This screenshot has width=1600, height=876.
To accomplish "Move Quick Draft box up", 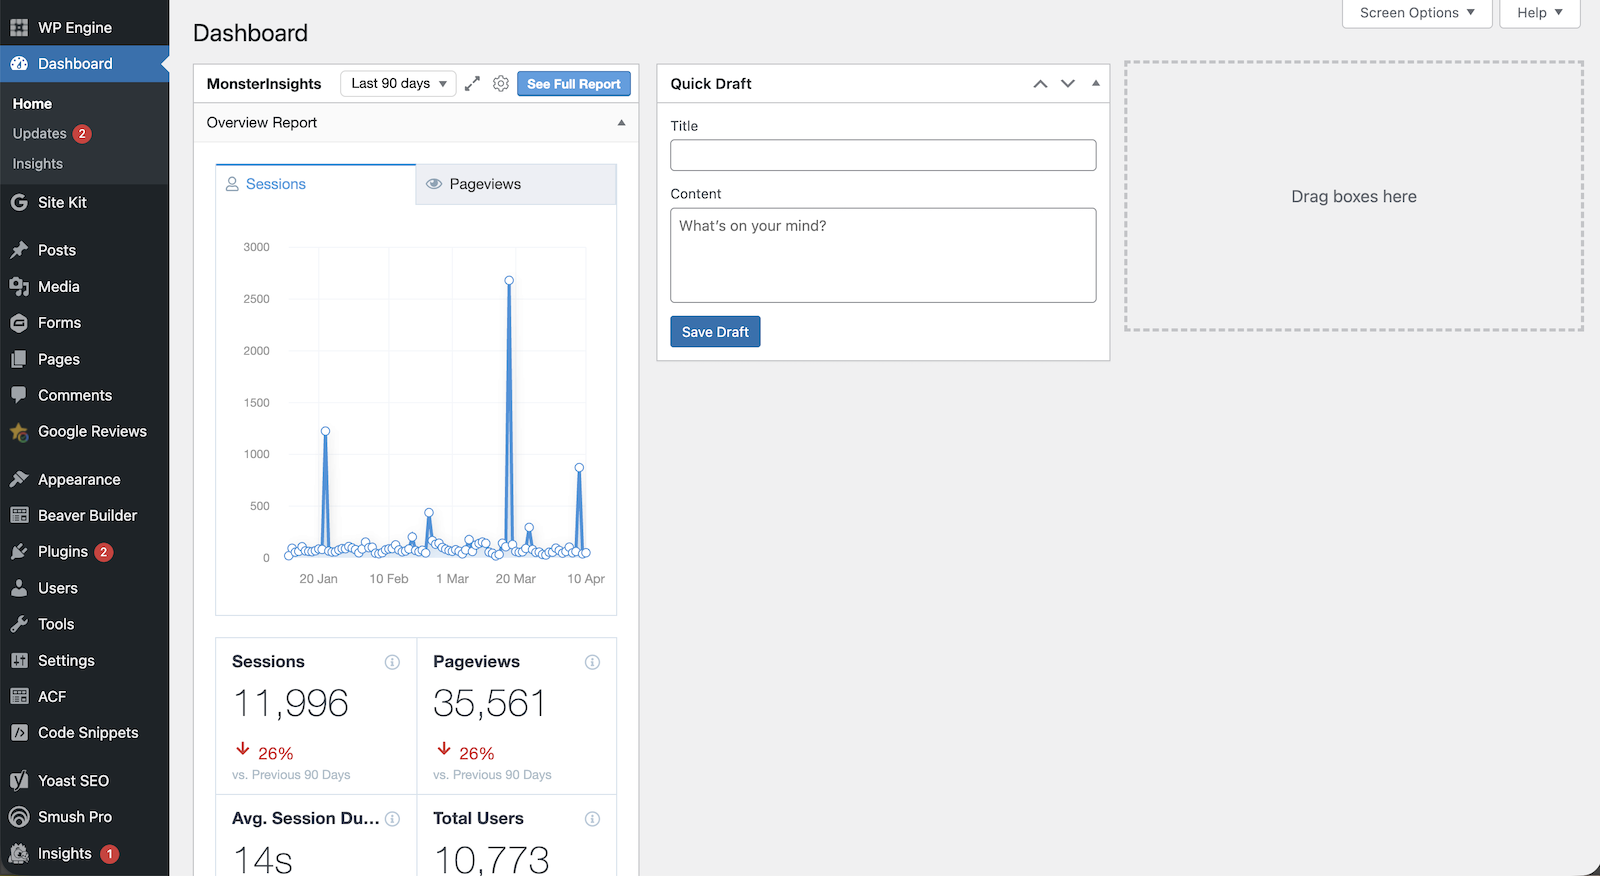I will point(1040,84).
